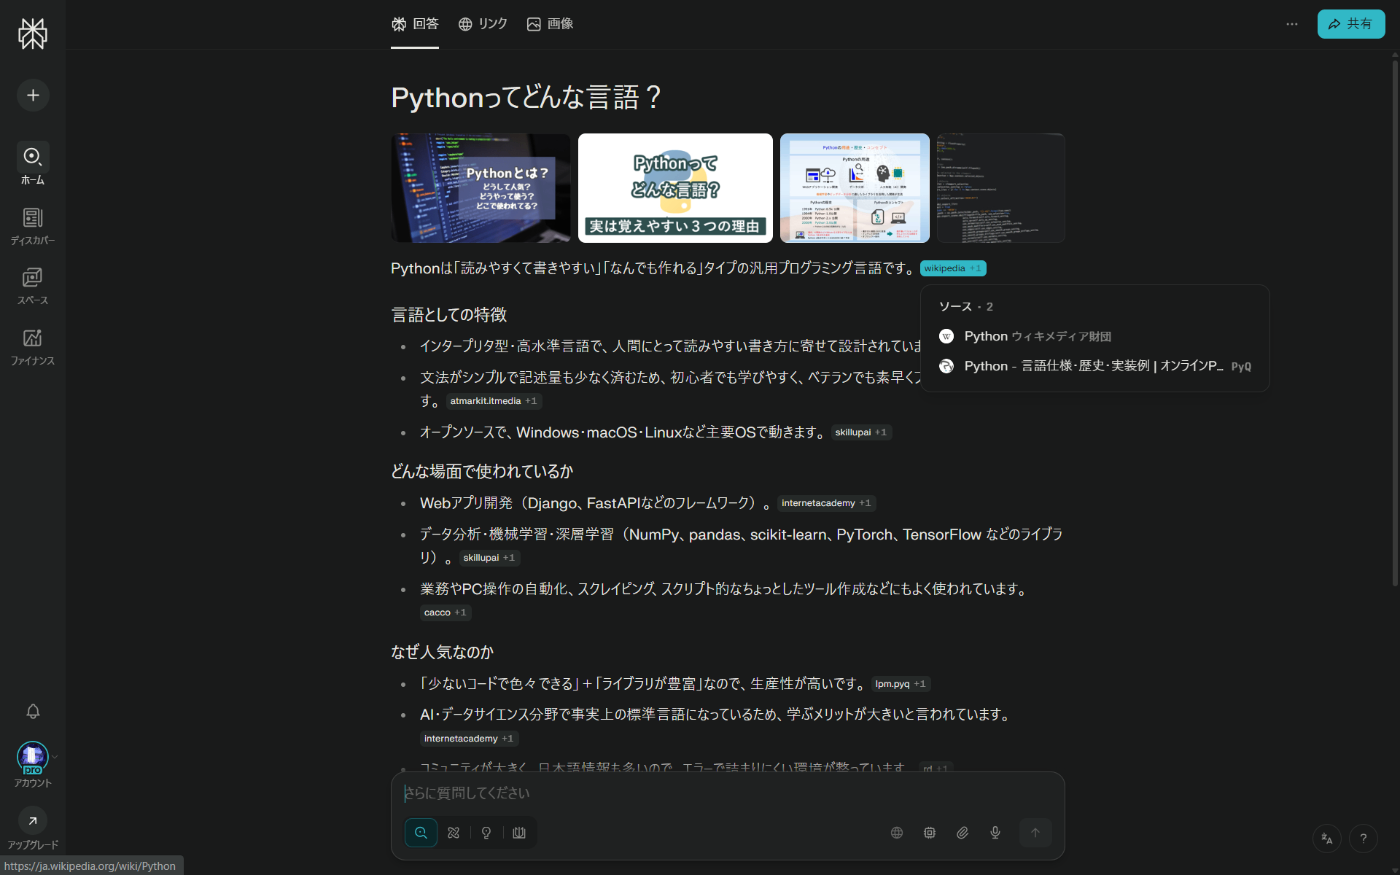Open the light blue infographic thumbnail
This screenshot has height=875, width=1400.
click(855, 188)
